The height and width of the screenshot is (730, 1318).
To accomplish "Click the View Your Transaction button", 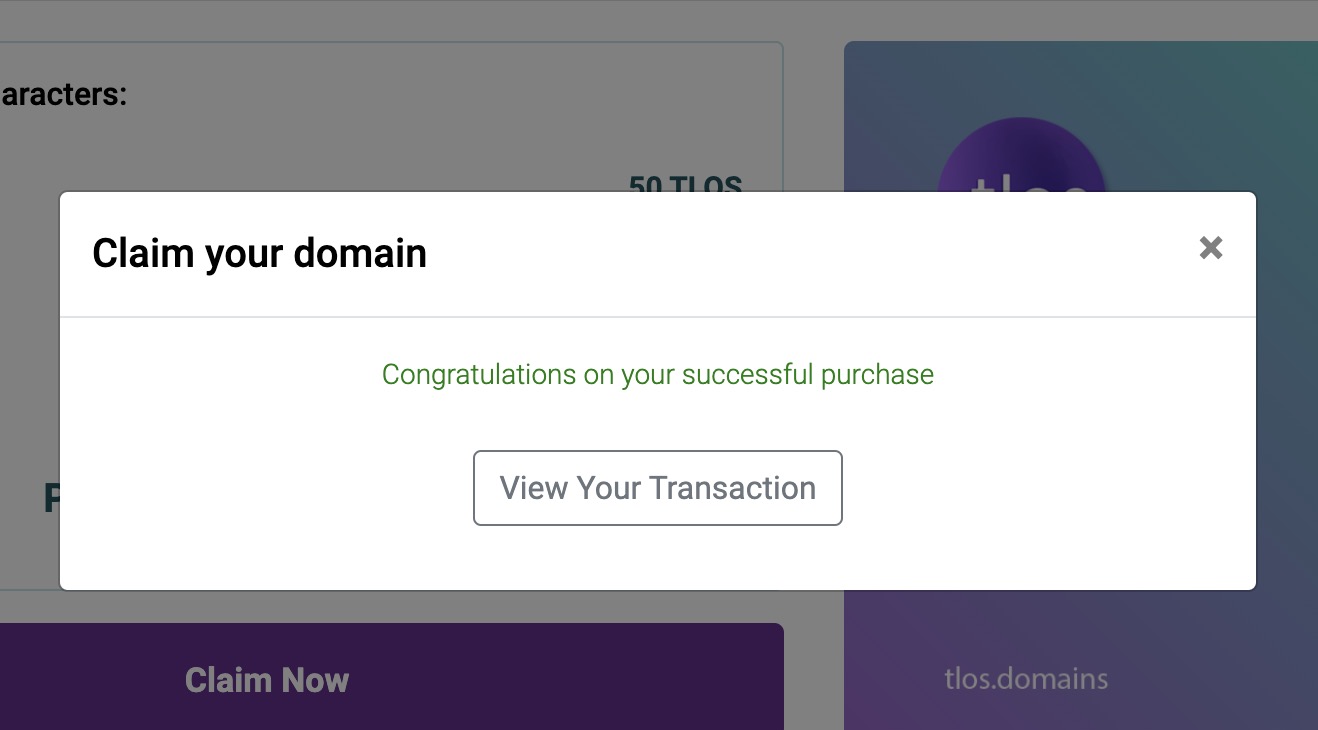I will [x=657, y=488].
